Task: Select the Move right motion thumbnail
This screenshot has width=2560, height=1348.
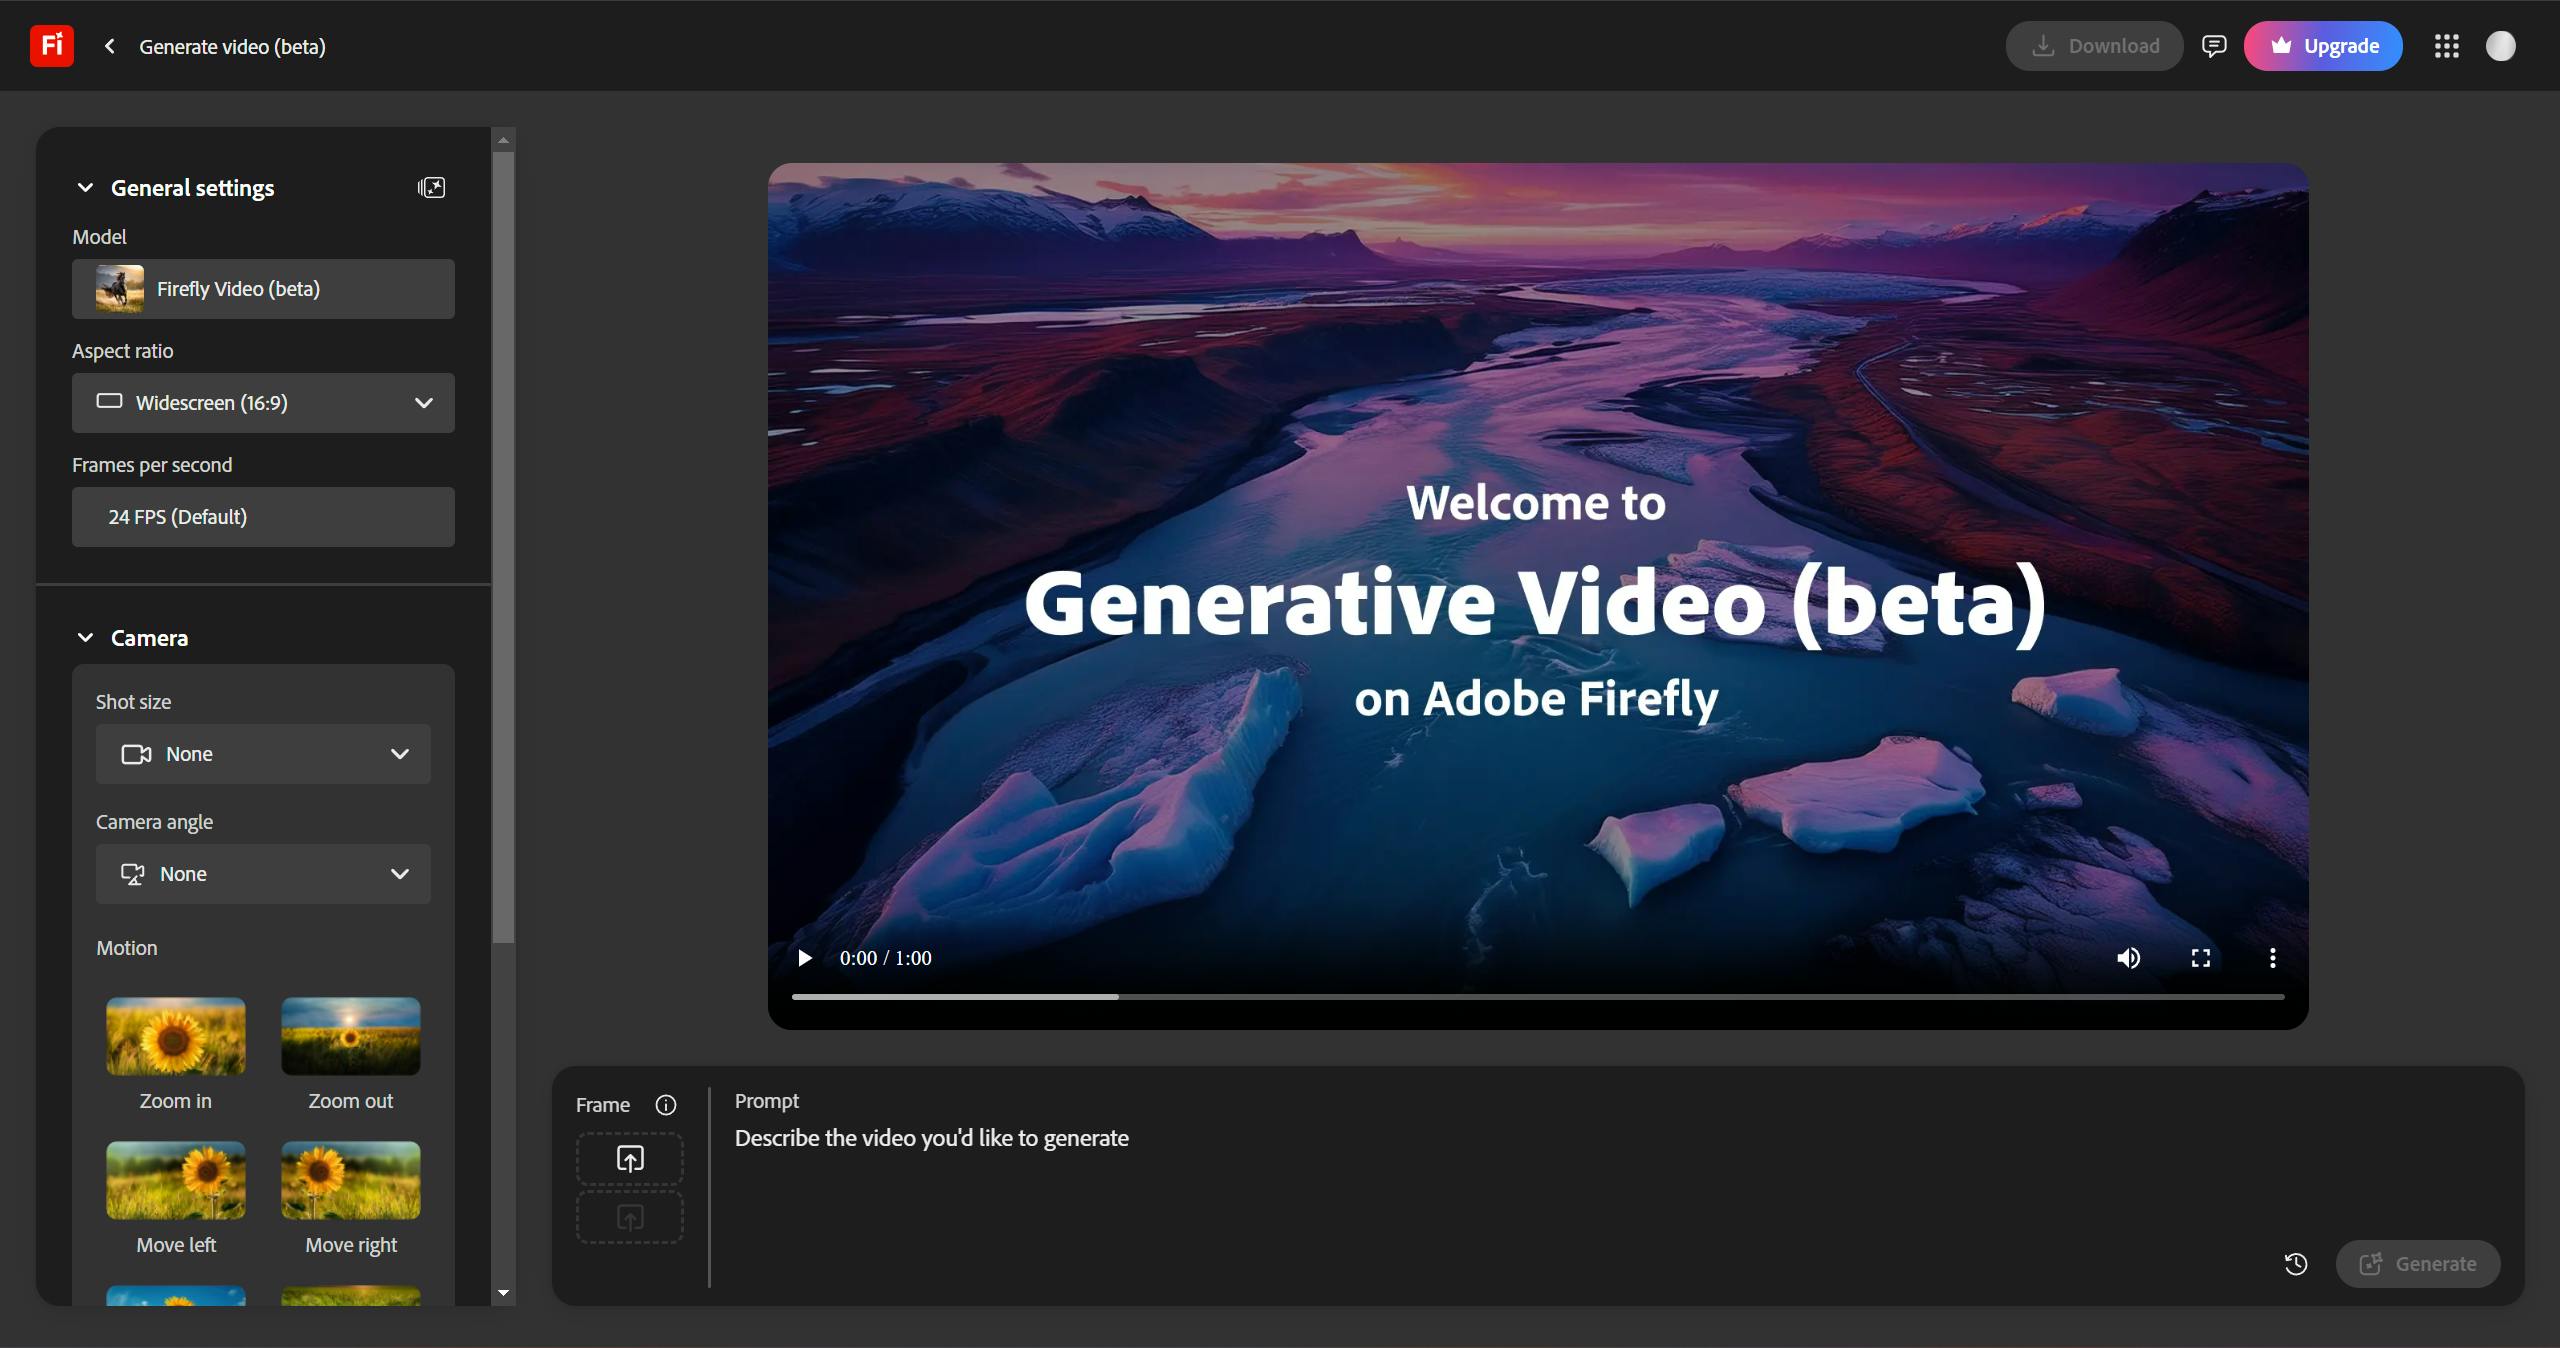Action: pos(351,1180)
